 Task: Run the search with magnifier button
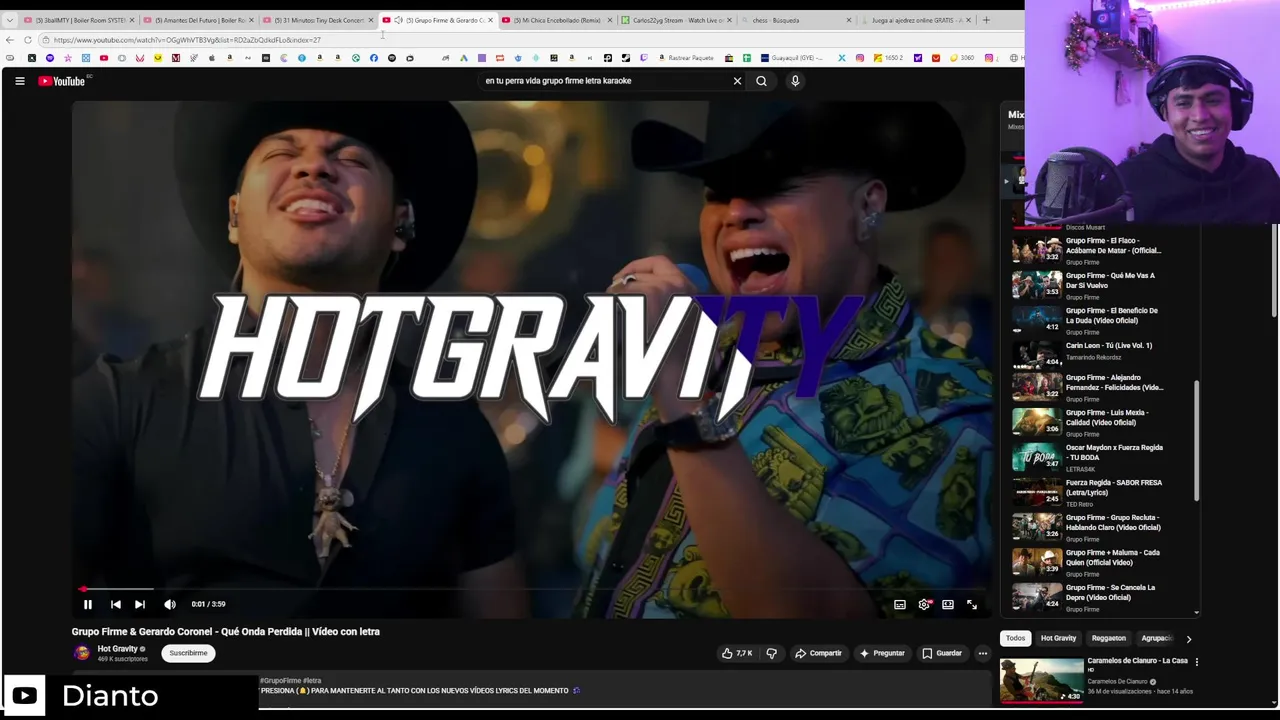(x=762, y=81)
